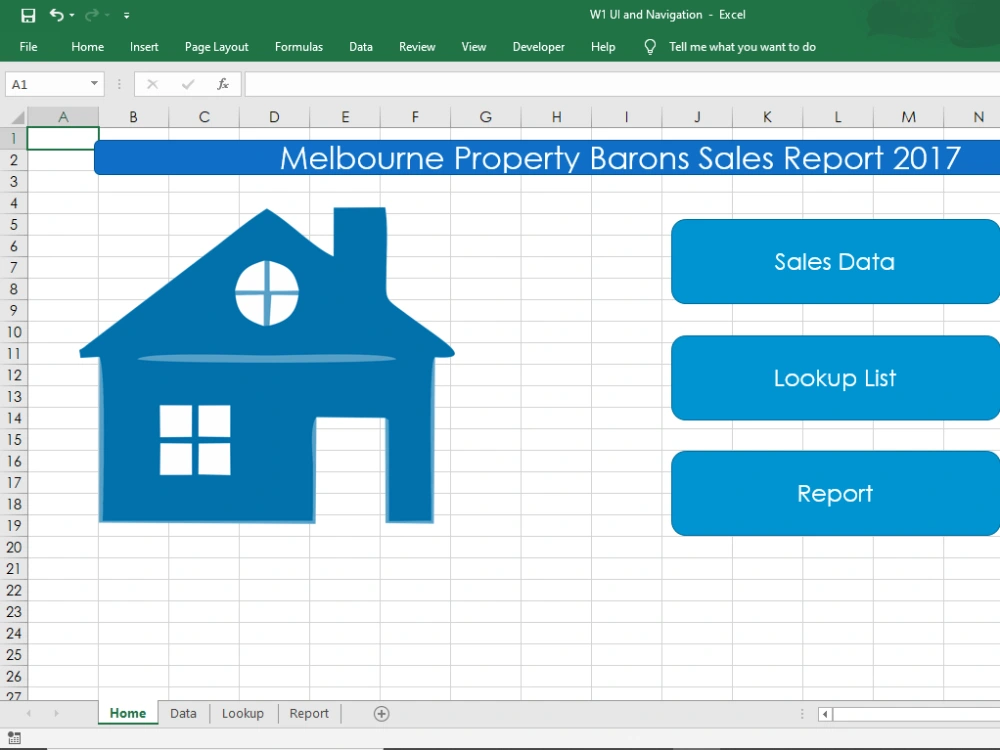Open the File menu
The width and height of the screenshot is (1000, 750).
click(x=28, y=47)
